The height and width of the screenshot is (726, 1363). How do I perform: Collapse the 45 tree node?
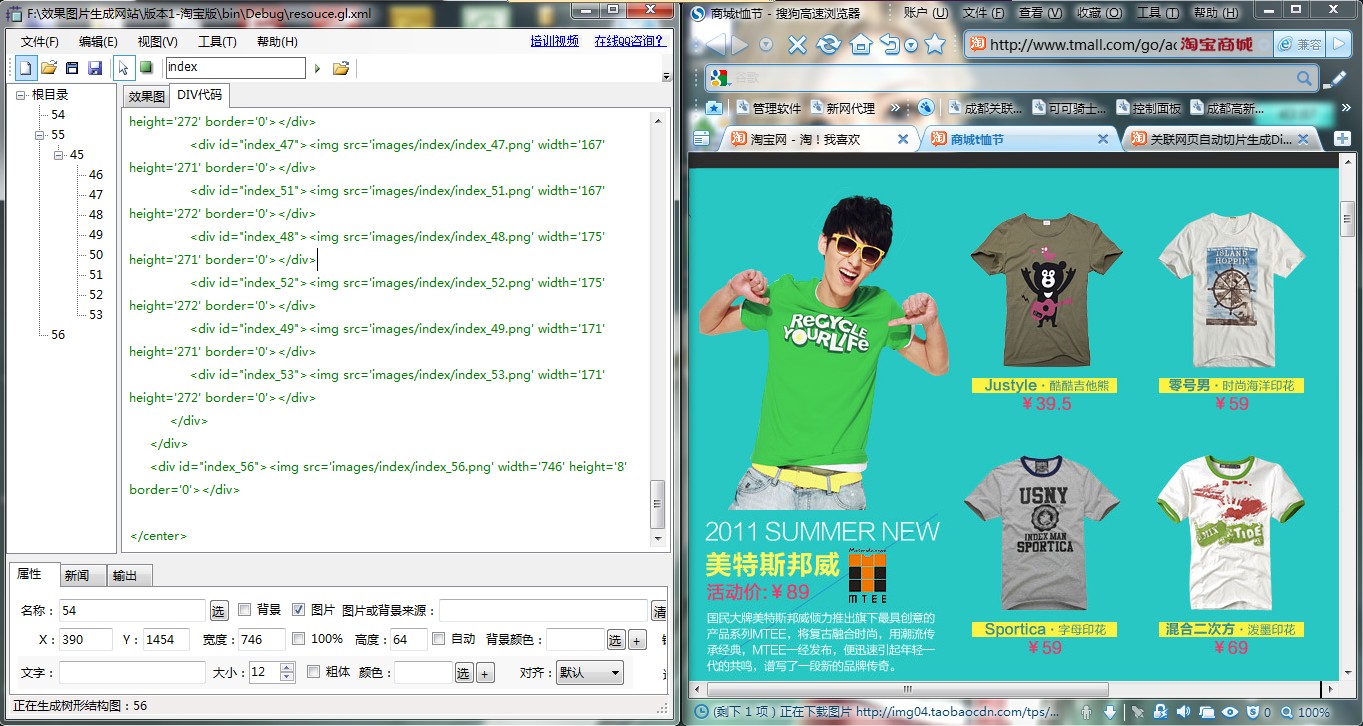59,155
